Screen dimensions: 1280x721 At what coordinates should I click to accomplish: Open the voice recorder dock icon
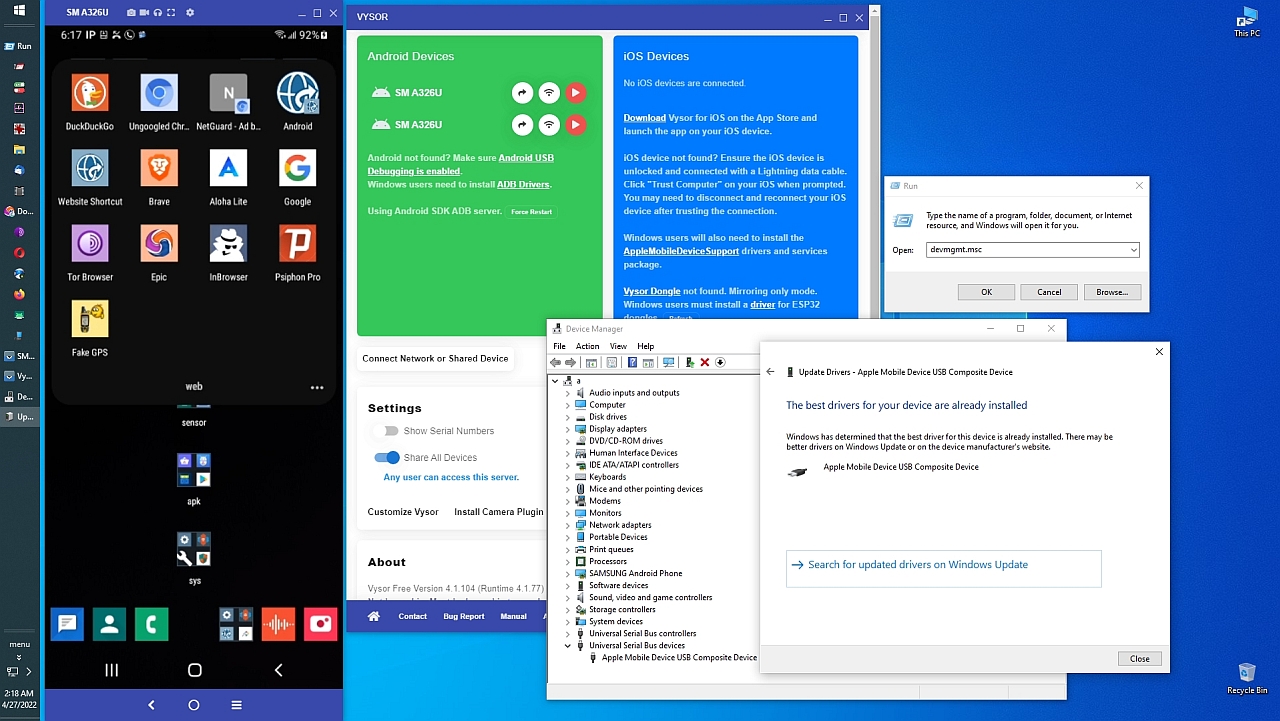278,624
